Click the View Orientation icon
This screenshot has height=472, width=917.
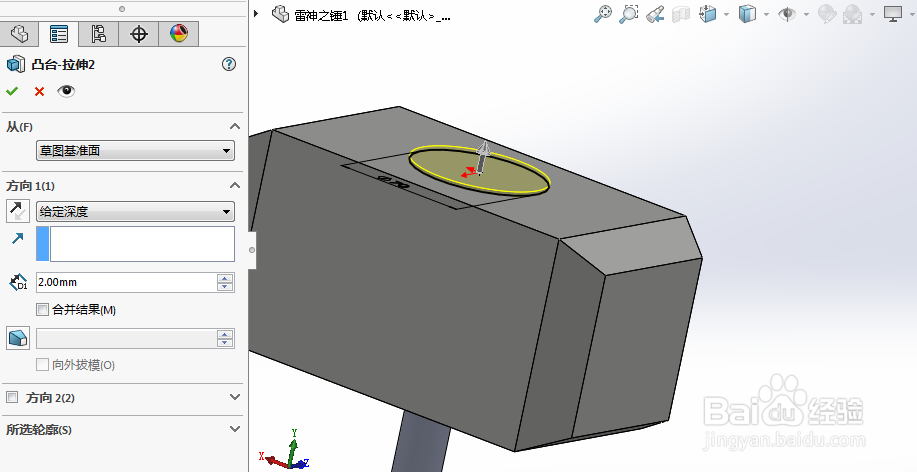click(x=708, y=14)
